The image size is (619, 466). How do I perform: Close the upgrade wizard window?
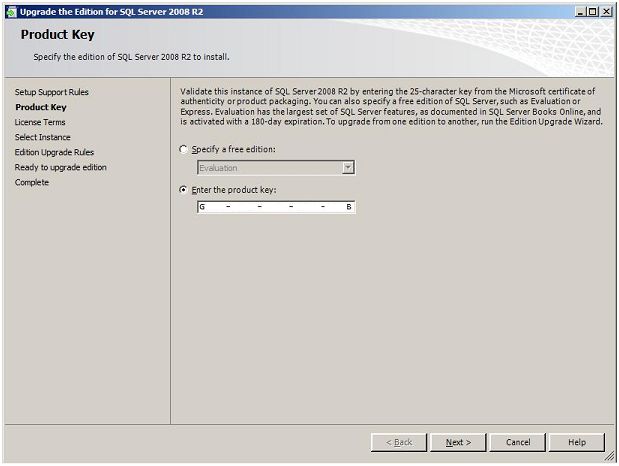(606, 12)
